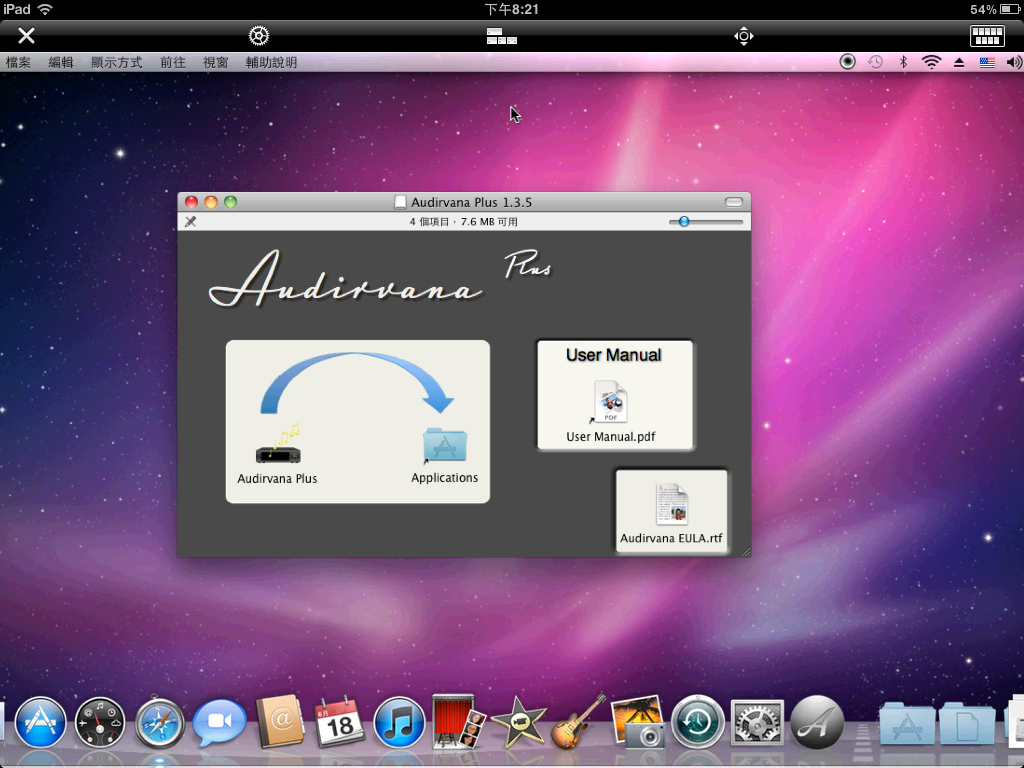Select the Audirvana EULA.rtf file icon

(671, 504)
